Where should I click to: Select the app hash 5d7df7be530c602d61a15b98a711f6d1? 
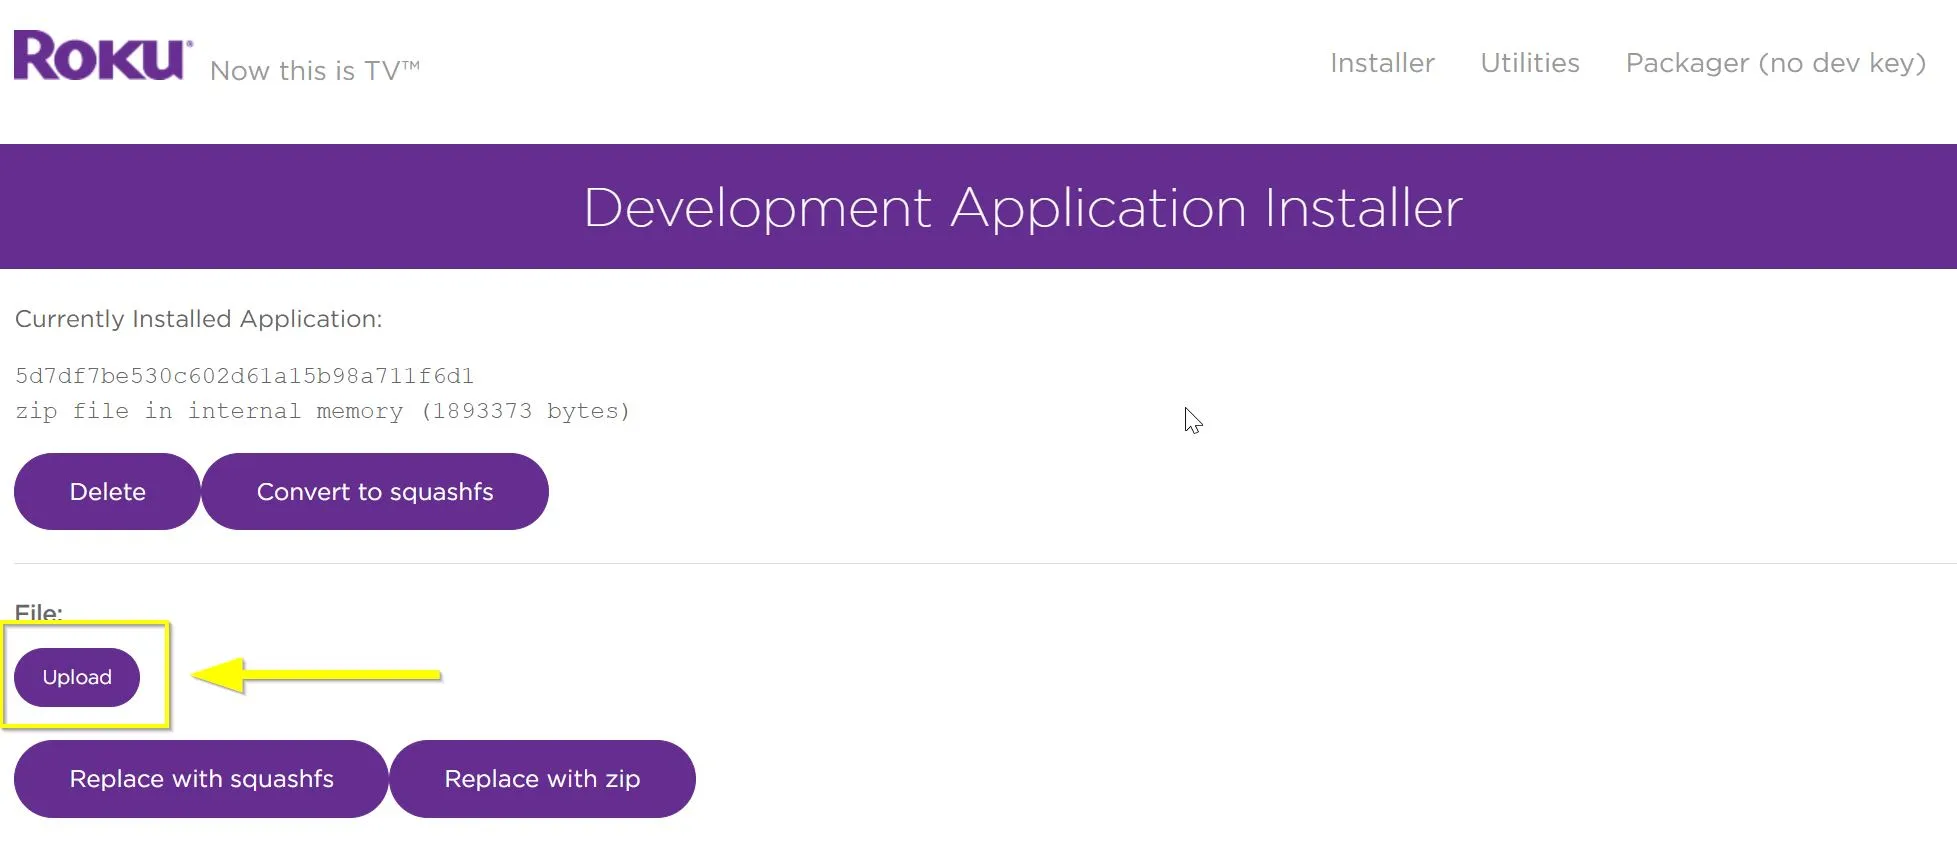(x=244, y=376)
